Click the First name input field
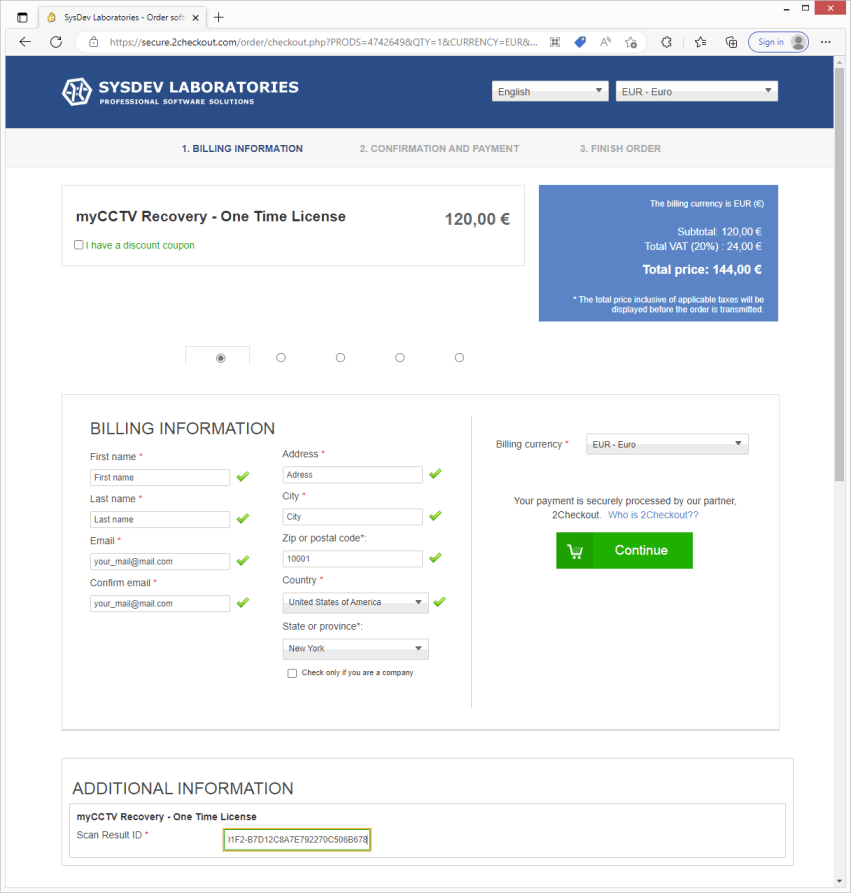The width and height of the screenshot is (851, 893). [160, 477]
